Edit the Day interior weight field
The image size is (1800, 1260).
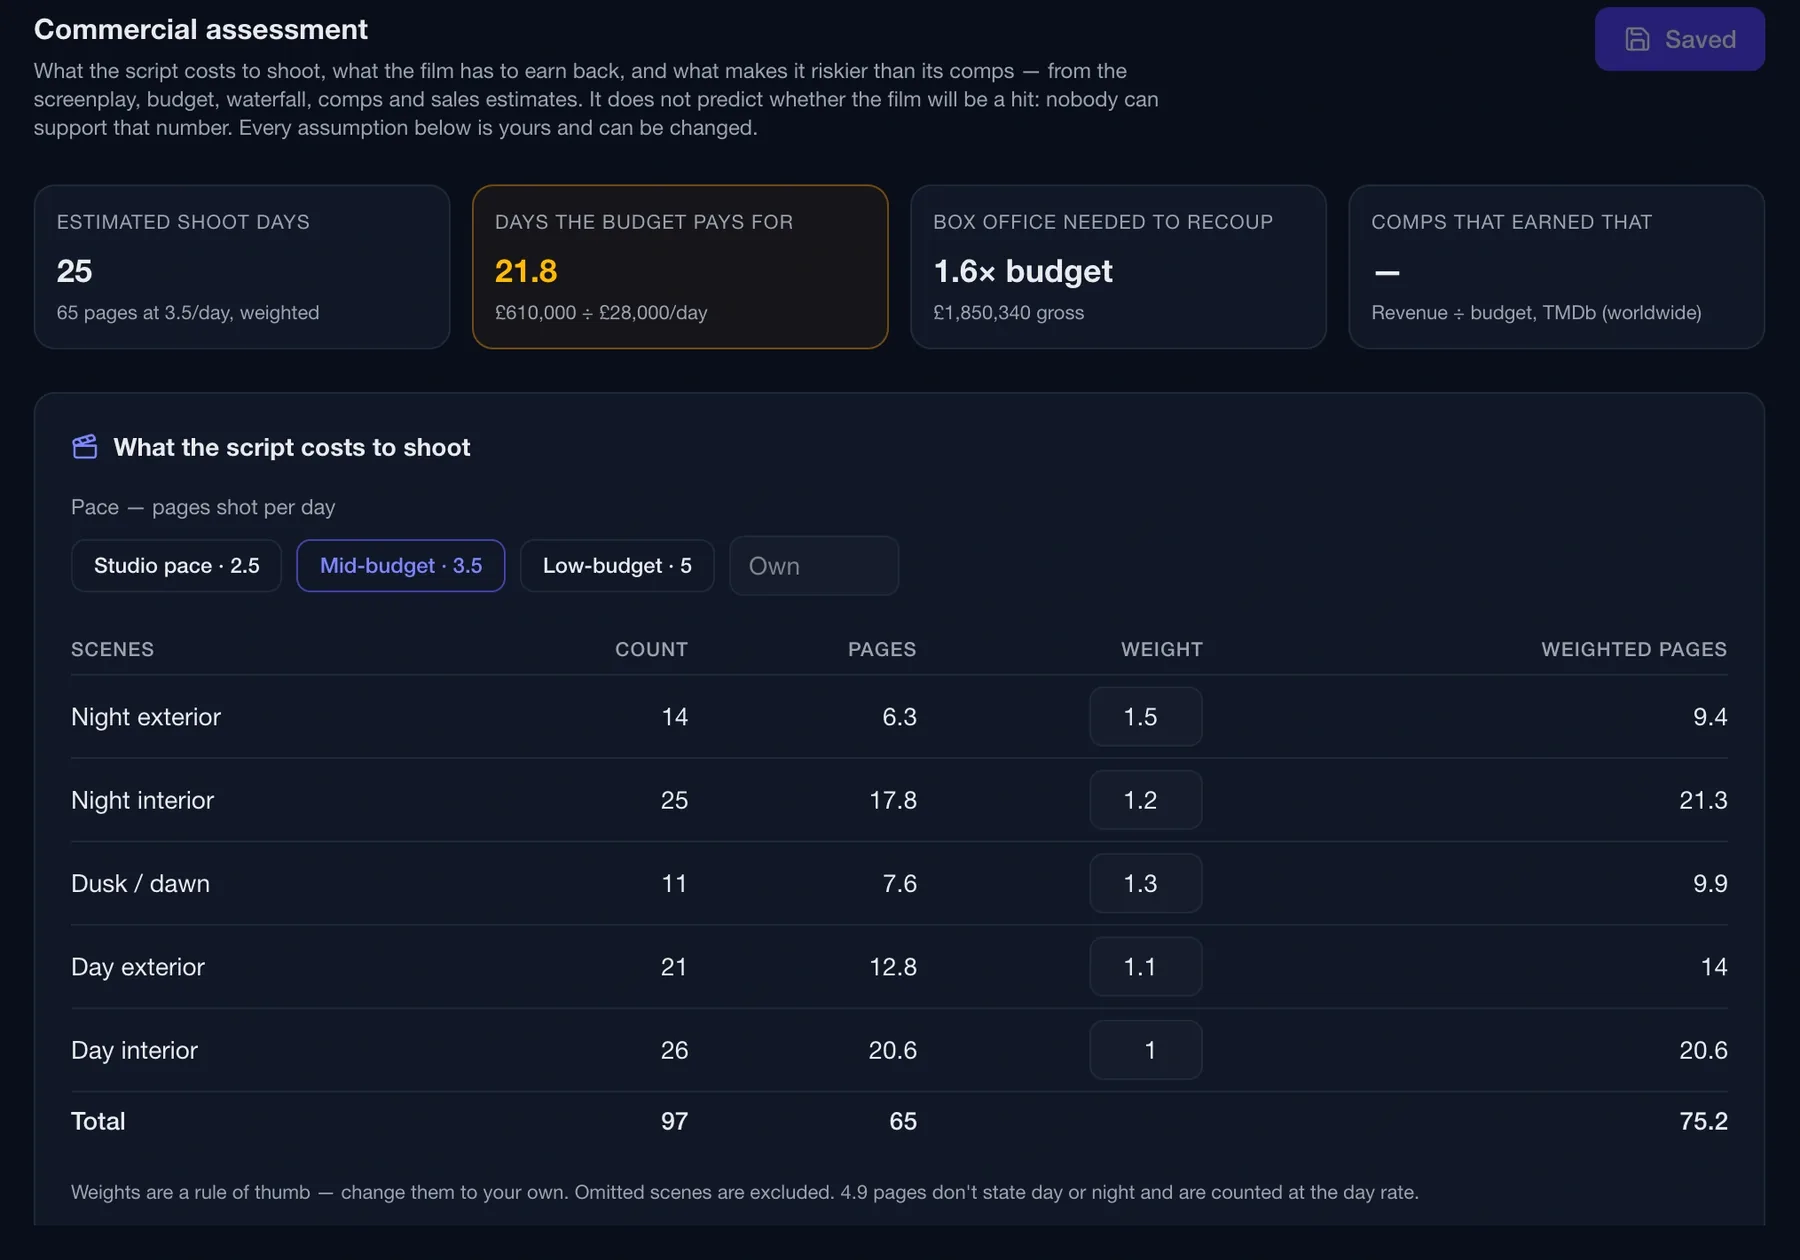pos(1146,1050)
